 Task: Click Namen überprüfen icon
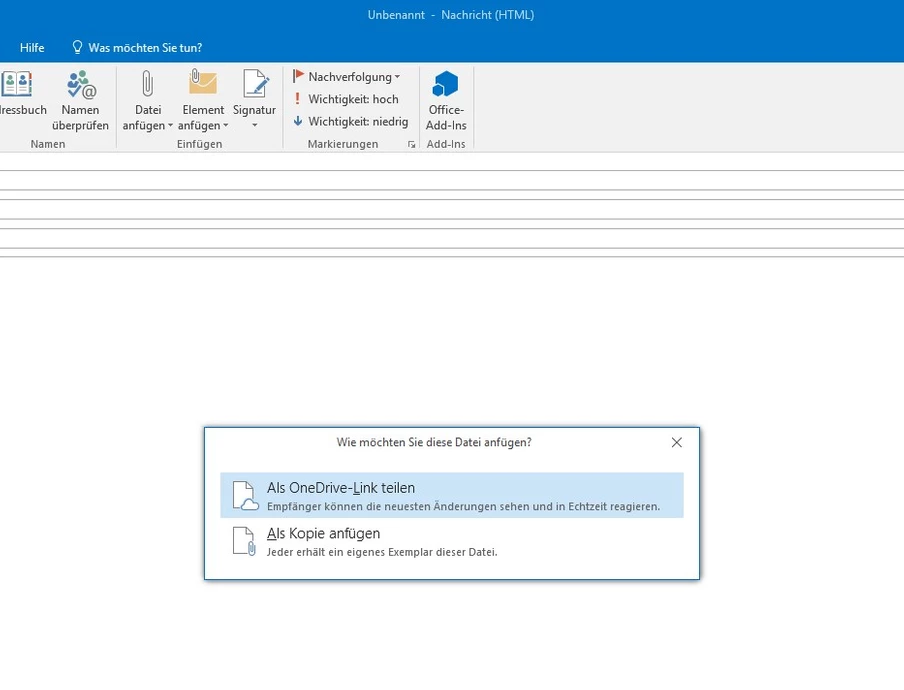(81, 85)
